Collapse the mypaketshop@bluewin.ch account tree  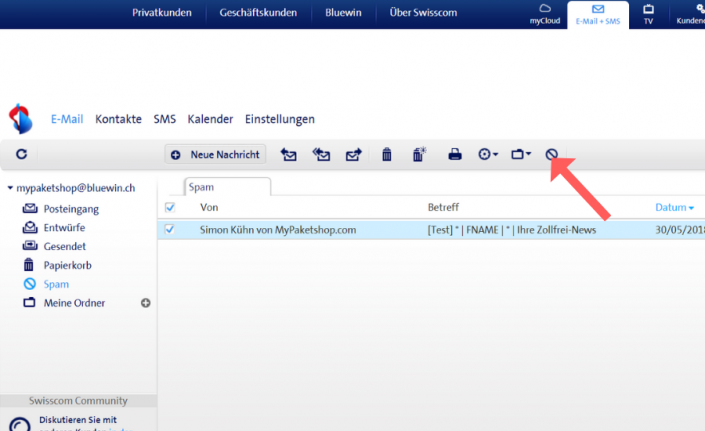[10, 188]
